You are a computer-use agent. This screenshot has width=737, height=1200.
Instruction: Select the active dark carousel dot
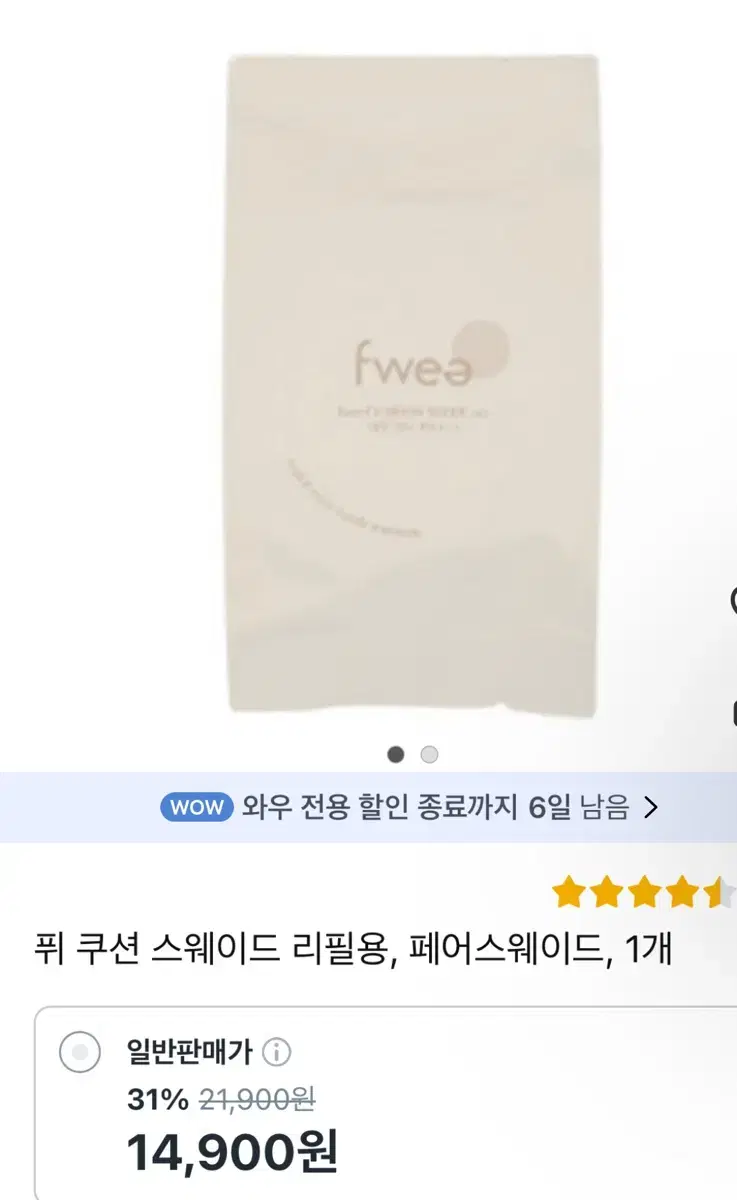click(x=396, y=754)
